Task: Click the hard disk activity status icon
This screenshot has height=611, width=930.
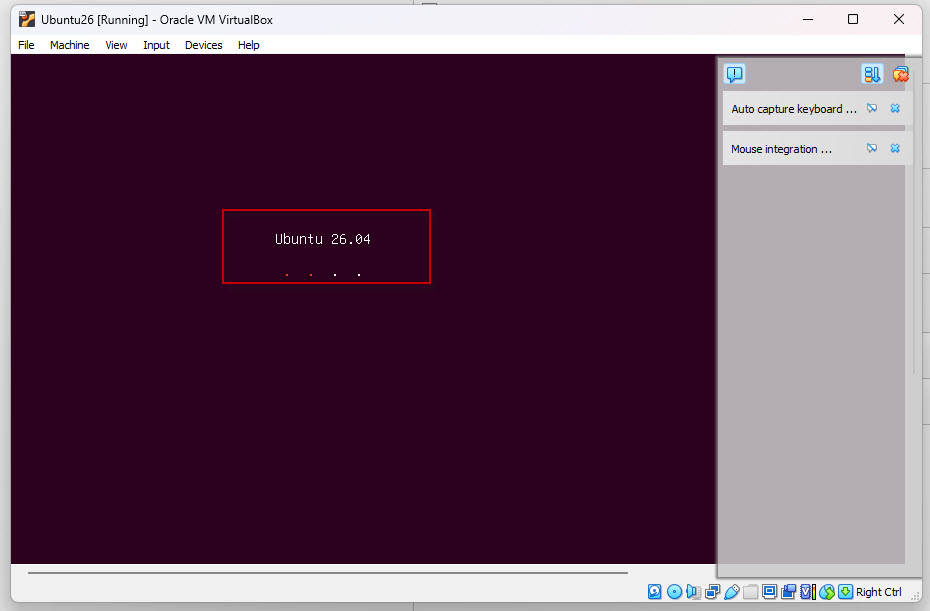Action: click(x=654, y=591)
